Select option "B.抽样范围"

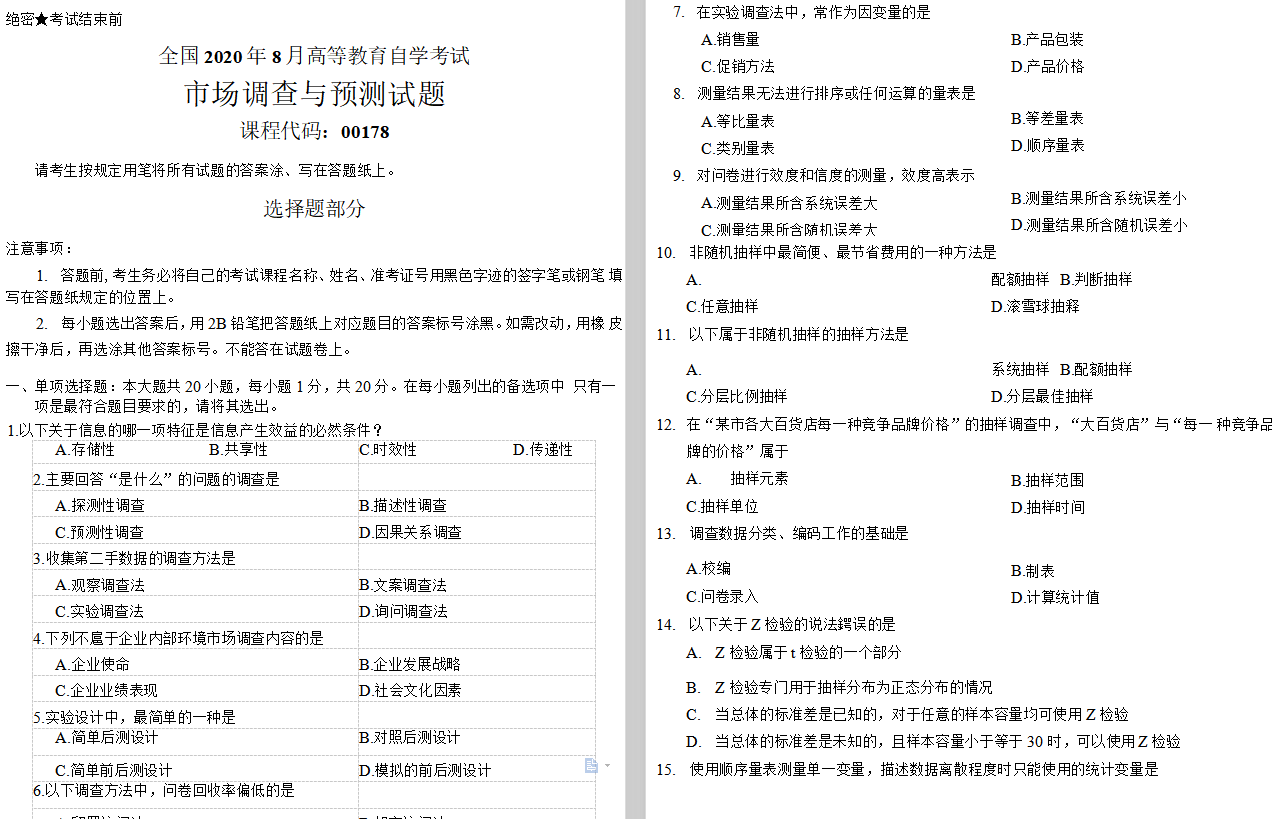pos(1047,481)
